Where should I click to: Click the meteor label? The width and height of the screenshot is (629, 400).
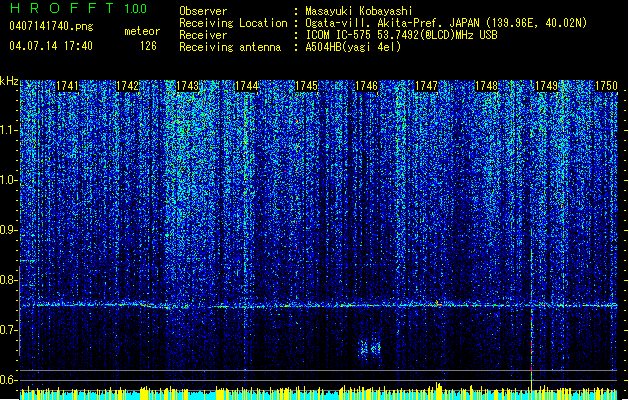click(142, 31)
